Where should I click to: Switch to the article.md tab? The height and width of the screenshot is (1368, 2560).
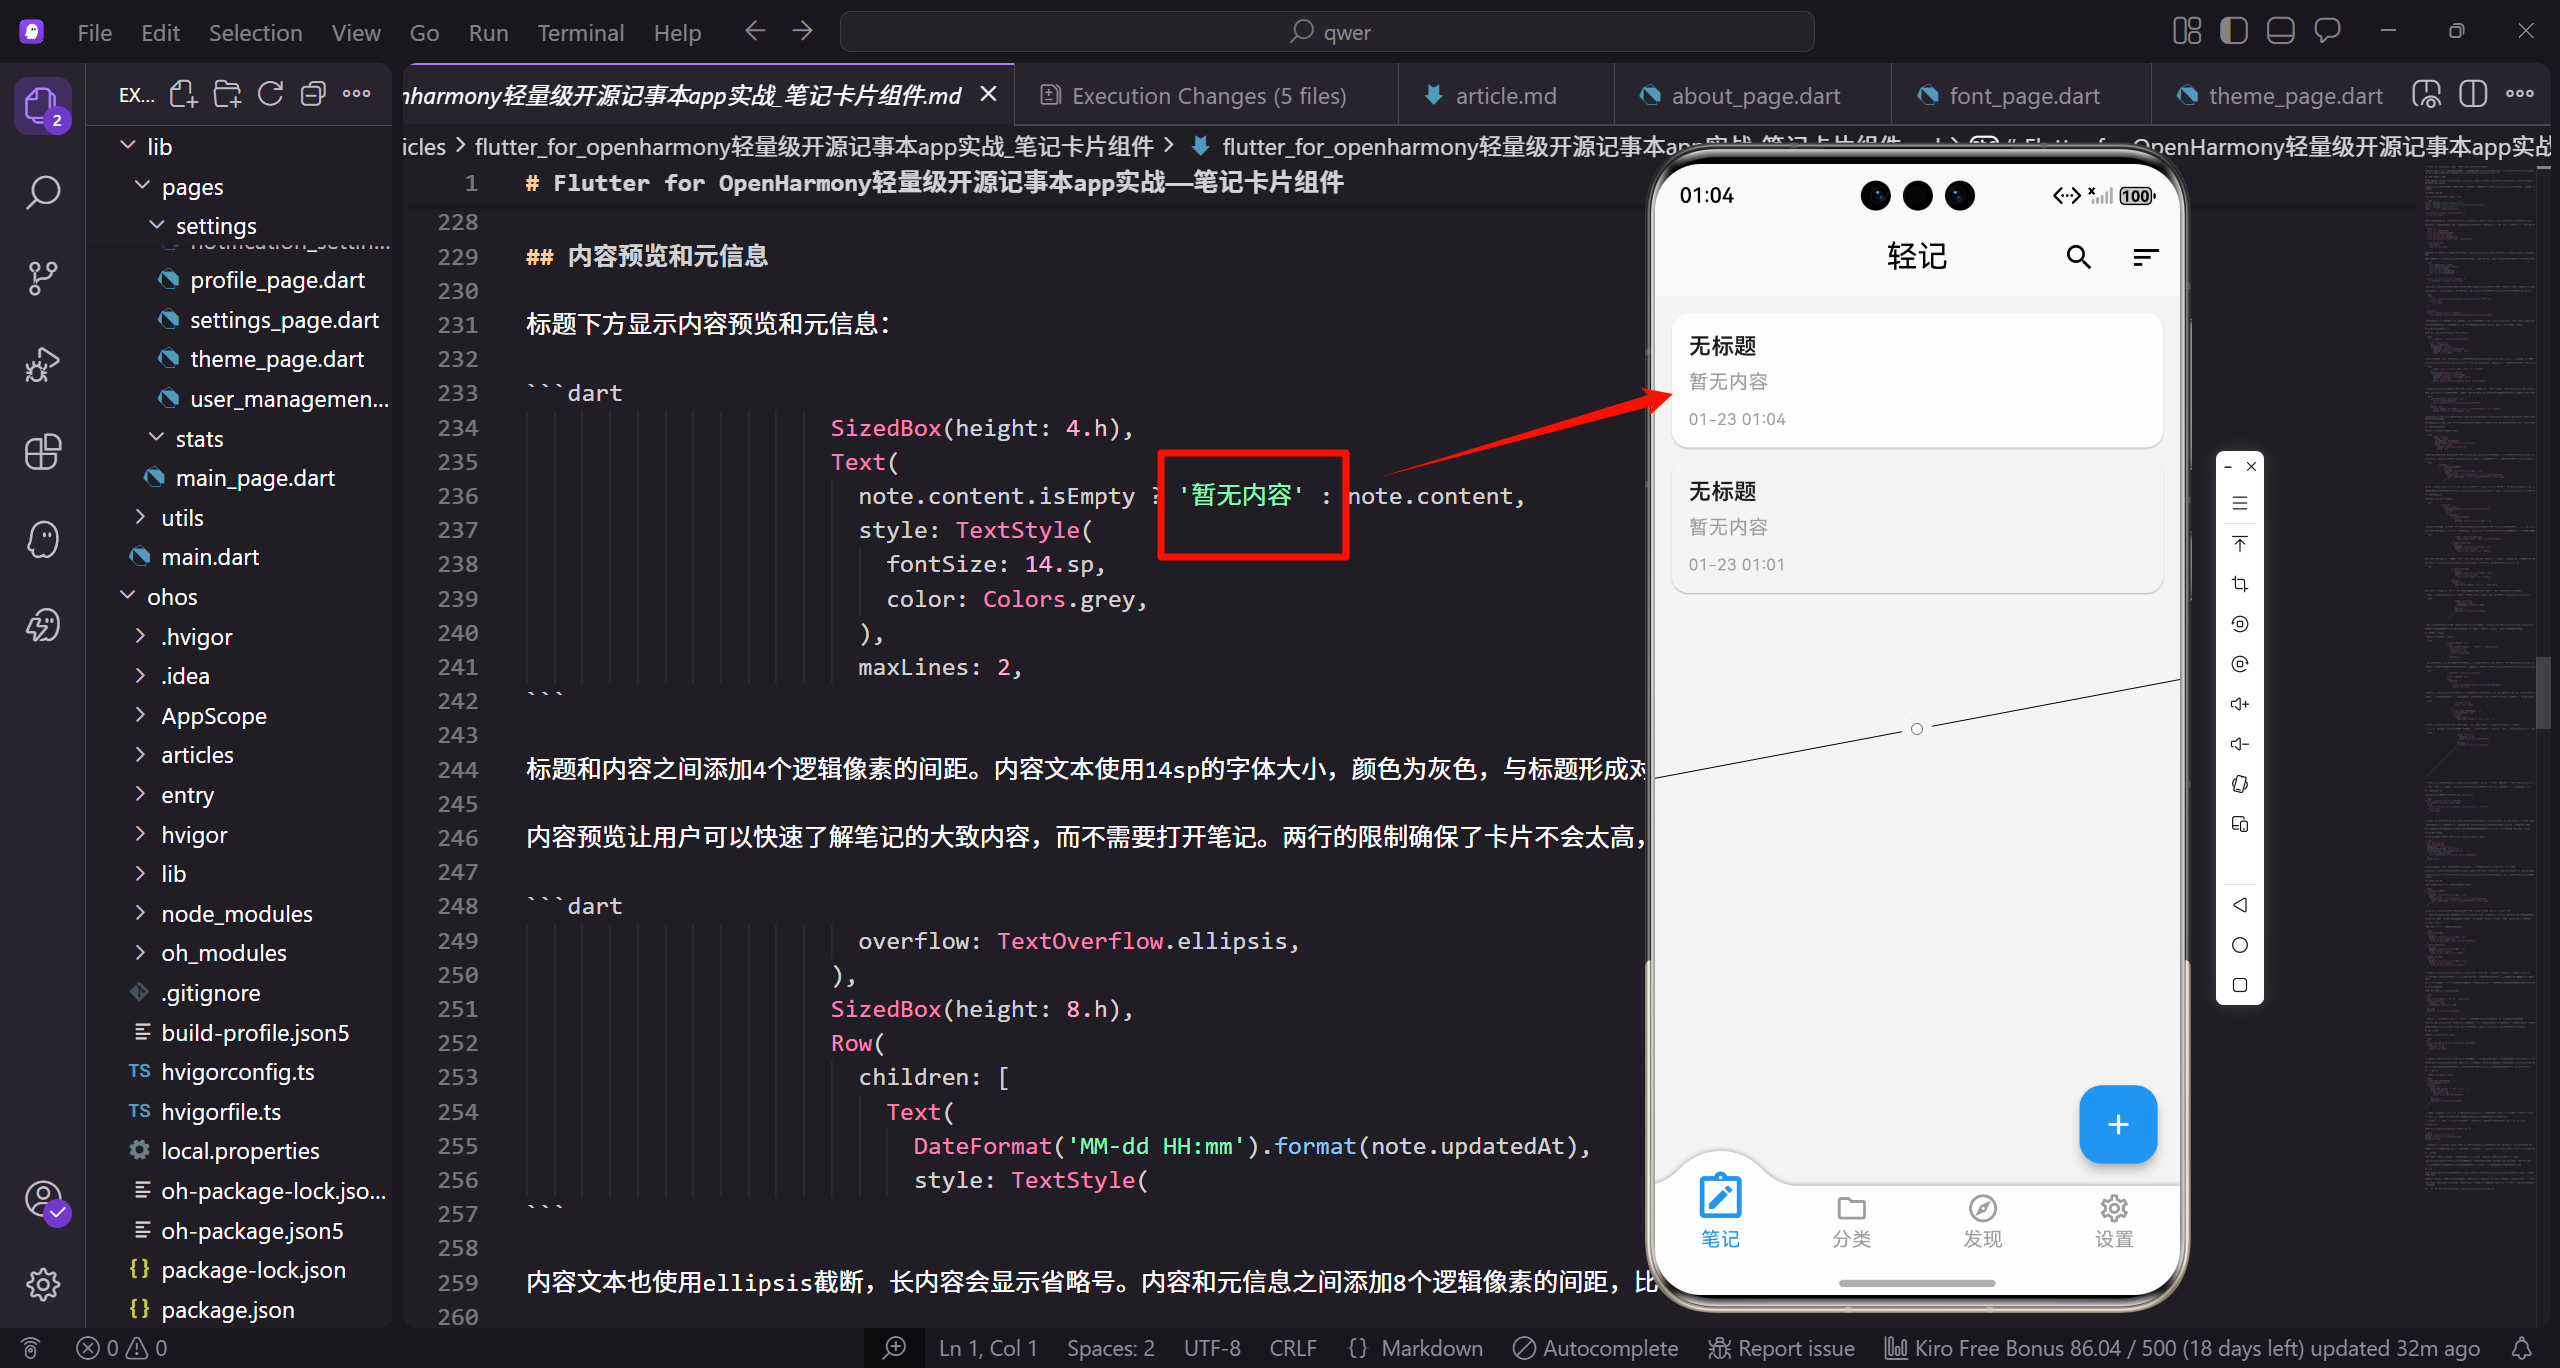(1503, 95)
